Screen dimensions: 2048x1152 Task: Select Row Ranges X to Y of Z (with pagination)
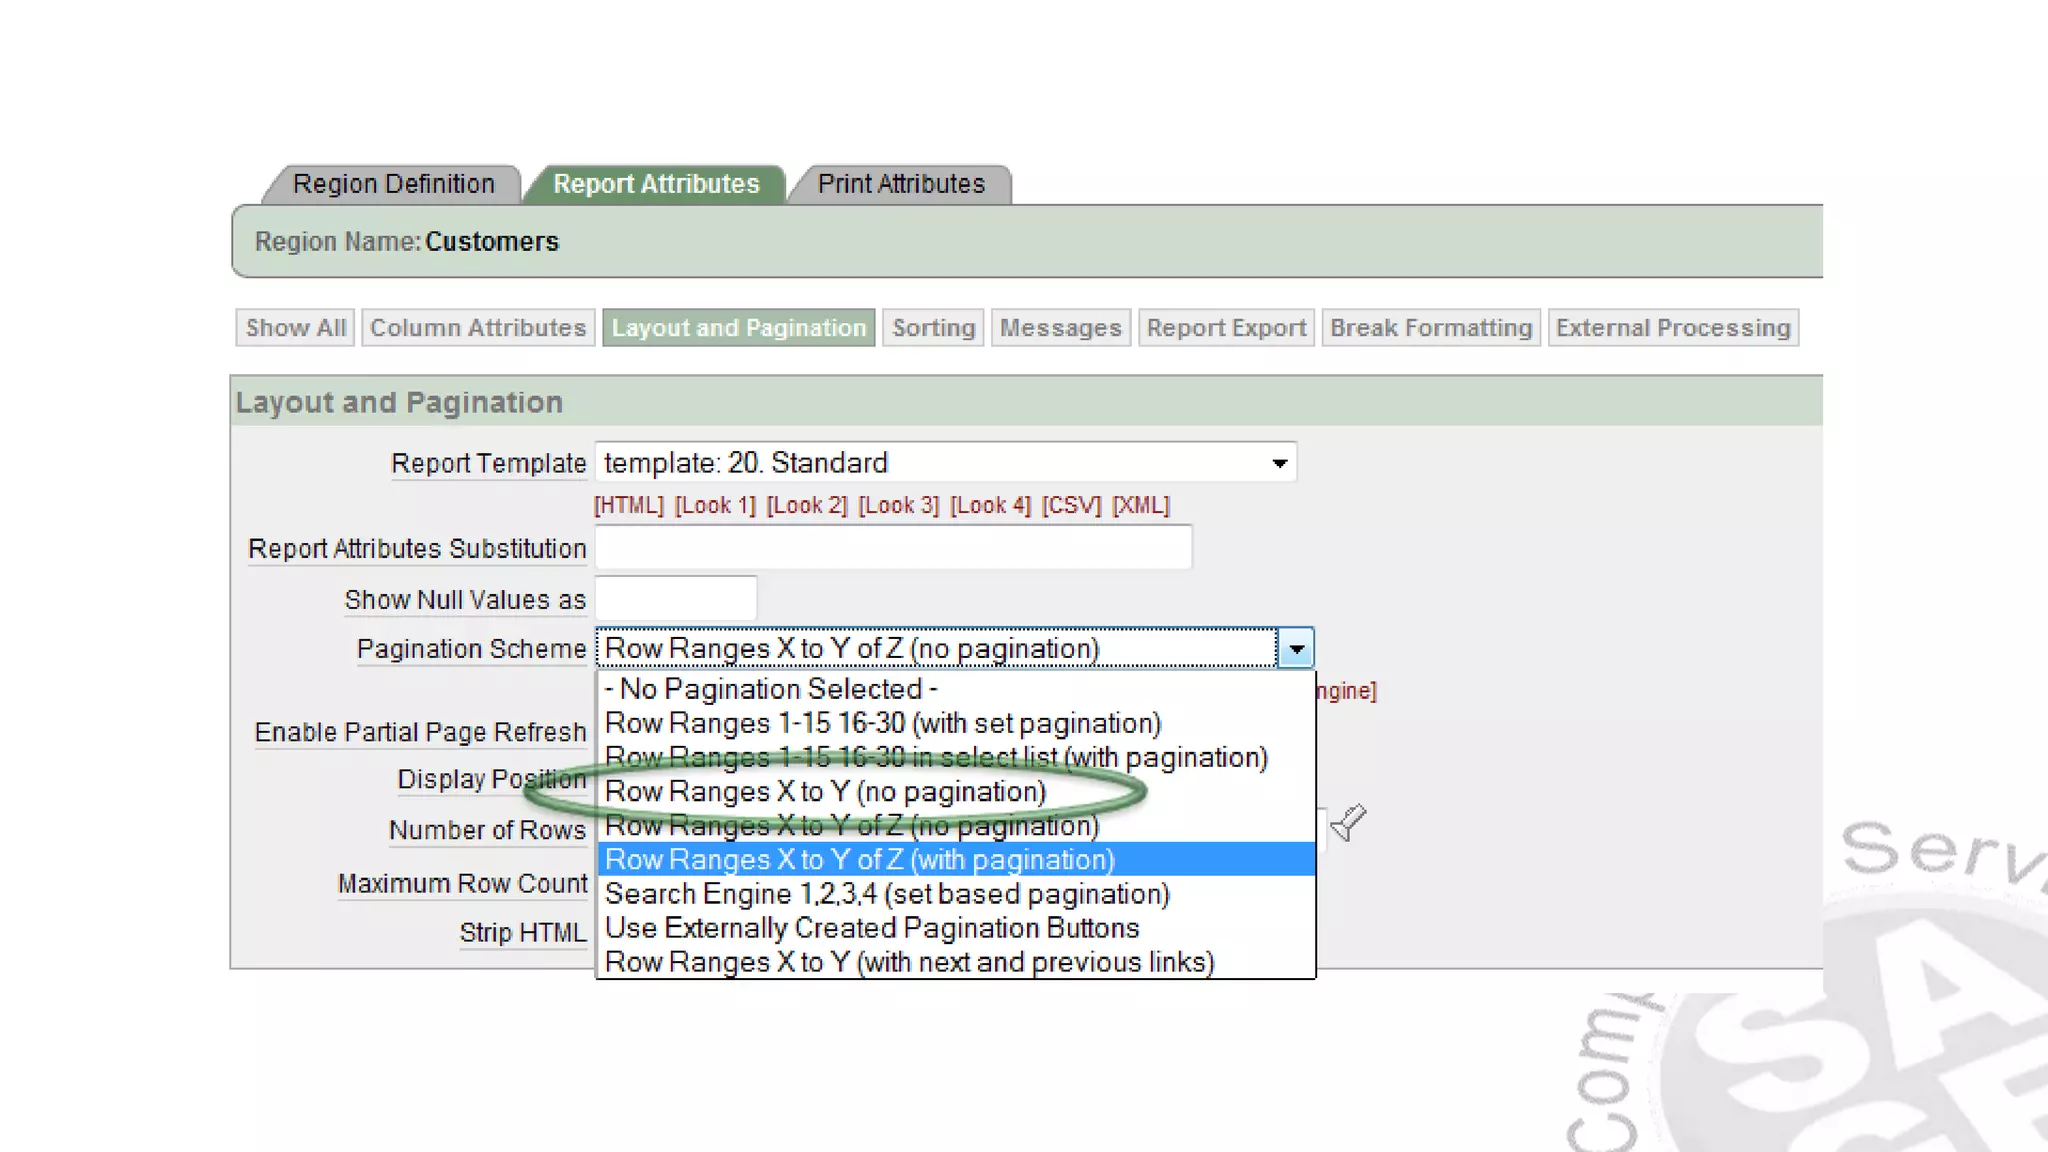click(858, 860)
